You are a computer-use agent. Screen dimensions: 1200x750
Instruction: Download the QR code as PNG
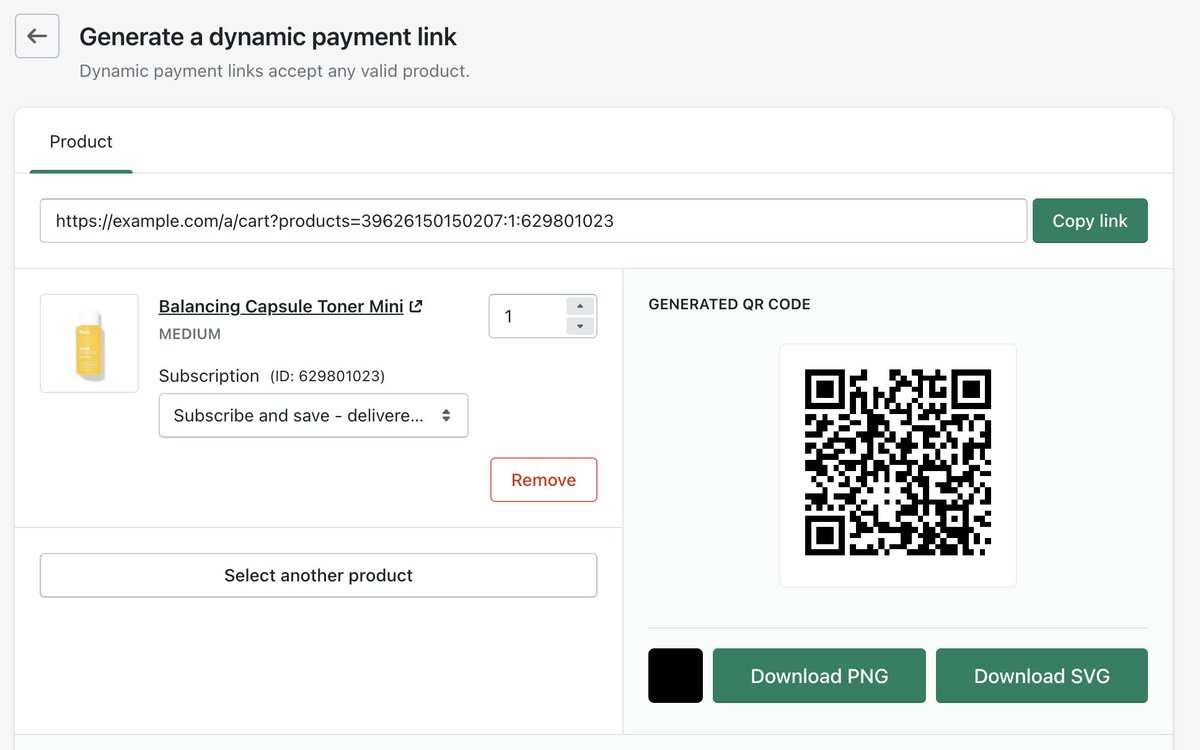(x=819, y=676)
